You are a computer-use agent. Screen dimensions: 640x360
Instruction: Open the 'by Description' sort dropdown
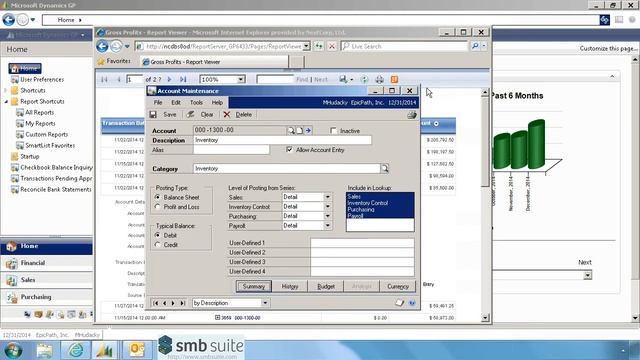(265, 303)
